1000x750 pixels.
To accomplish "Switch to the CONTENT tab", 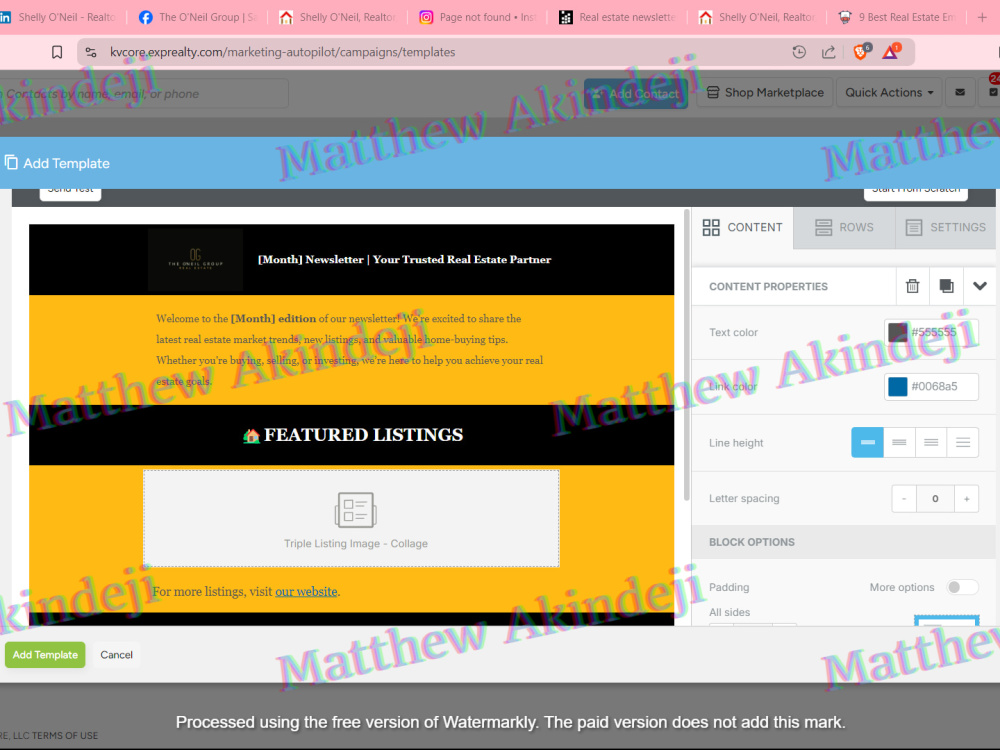I will (x=742, y=228).
